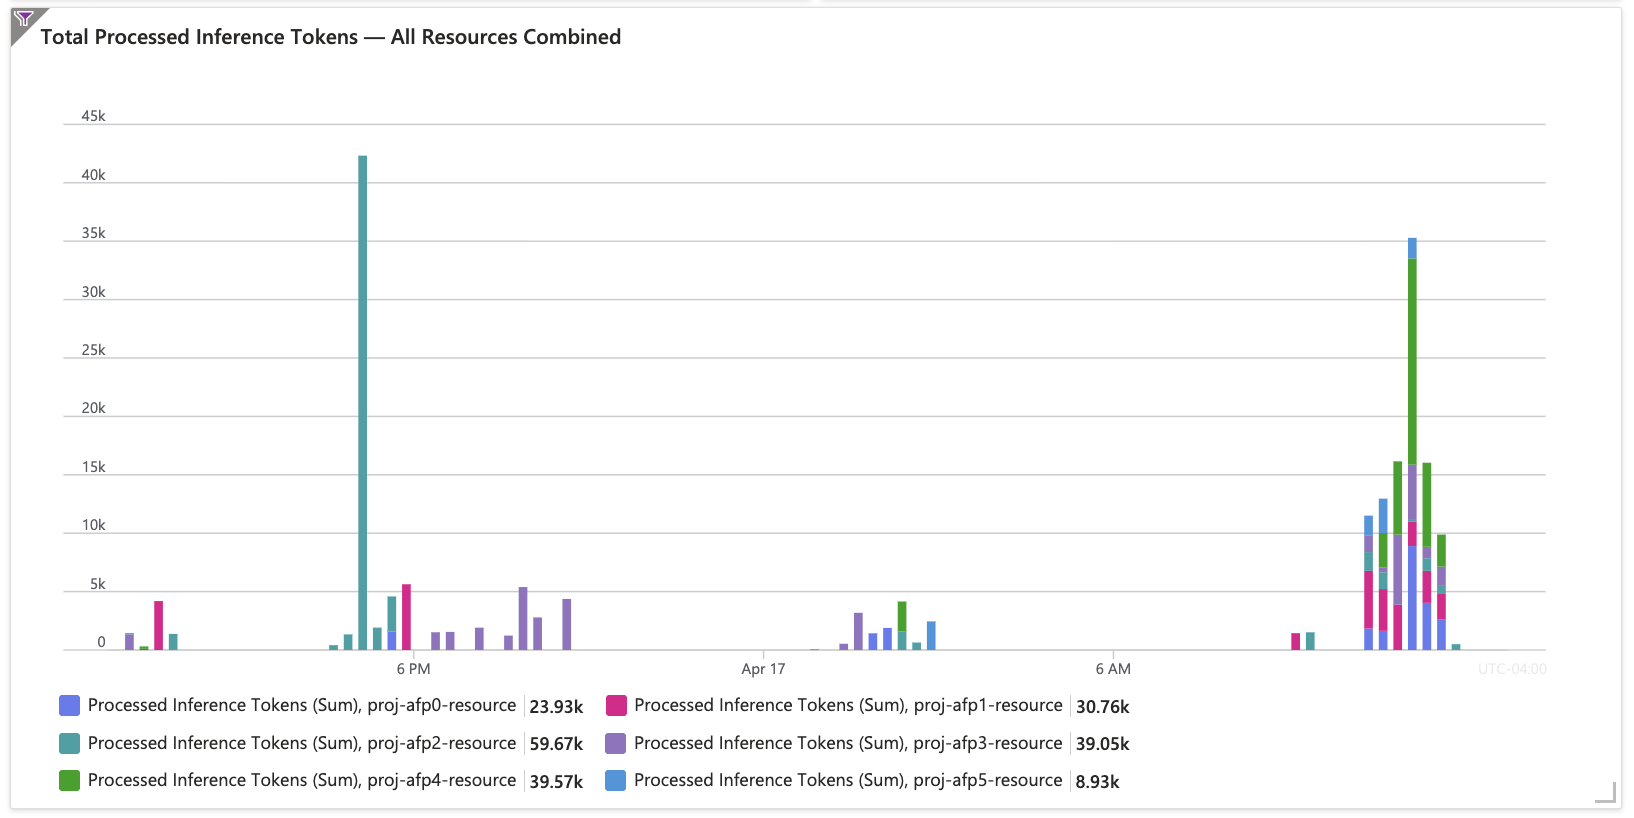The image size is (1634, 818).
Task: Click the 30k y-axis label
Action: [x=93, y=292]
